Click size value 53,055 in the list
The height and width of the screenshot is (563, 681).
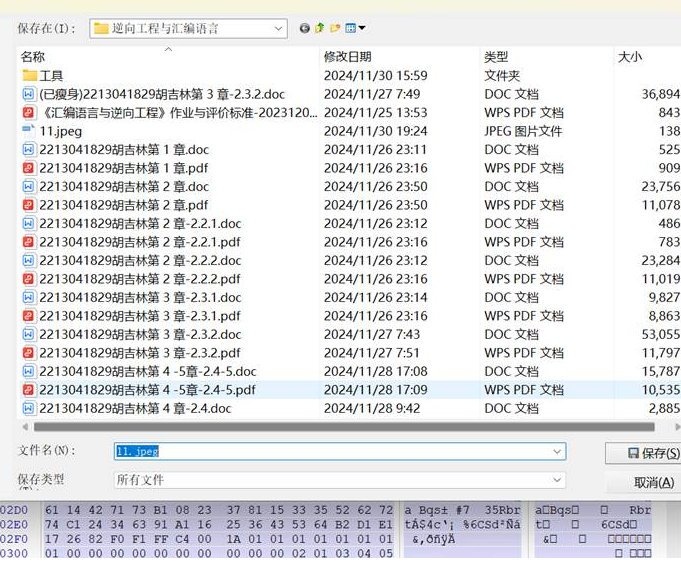click(x=661, y=334)
